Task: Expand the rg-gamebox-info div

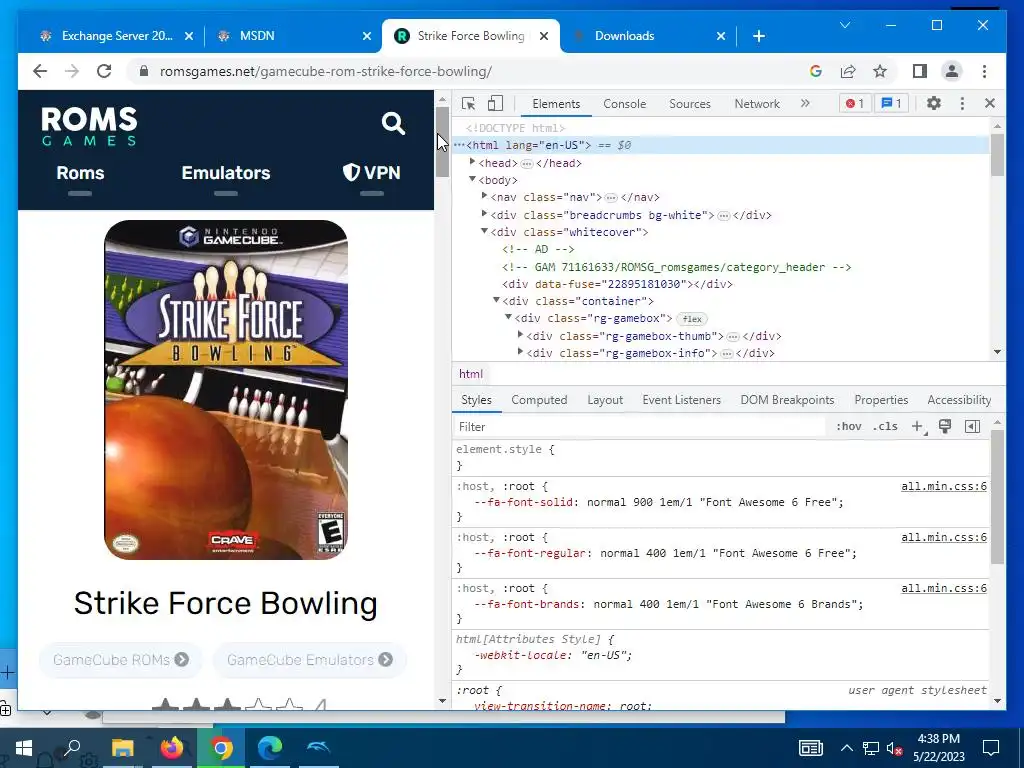Action: click(520, 352)
